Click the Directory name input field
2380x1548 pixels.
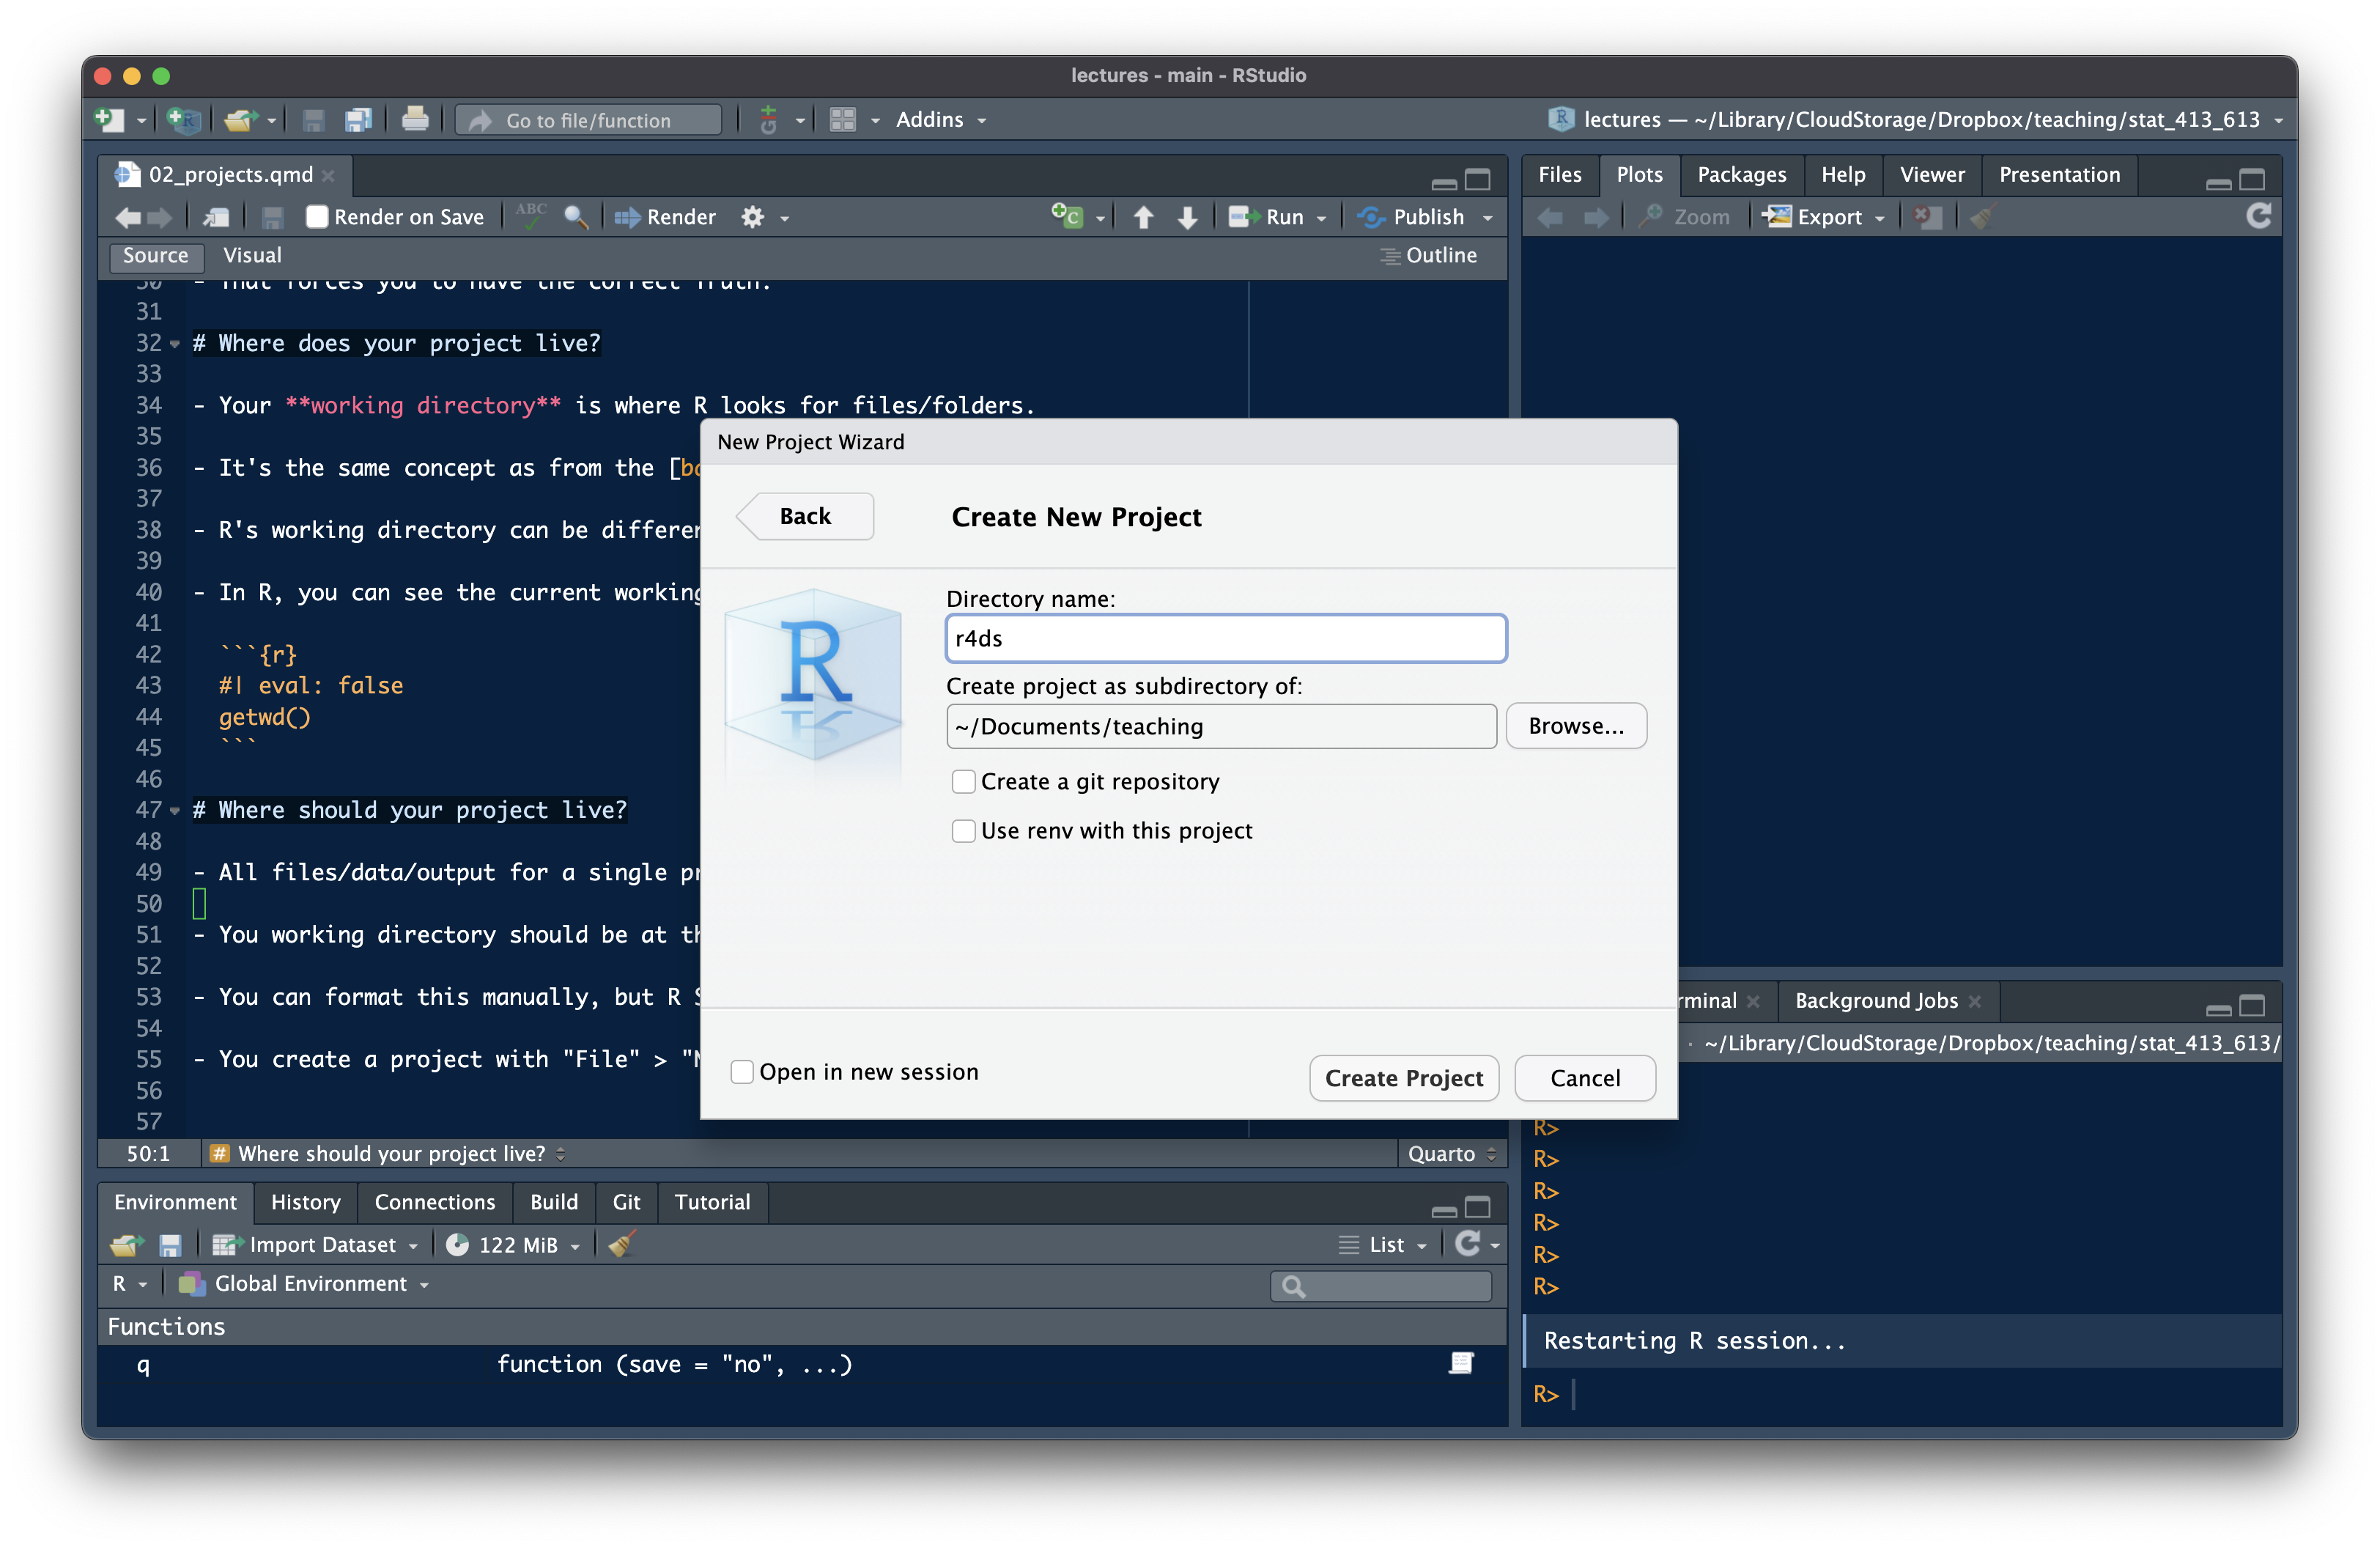click(1225, 638)
